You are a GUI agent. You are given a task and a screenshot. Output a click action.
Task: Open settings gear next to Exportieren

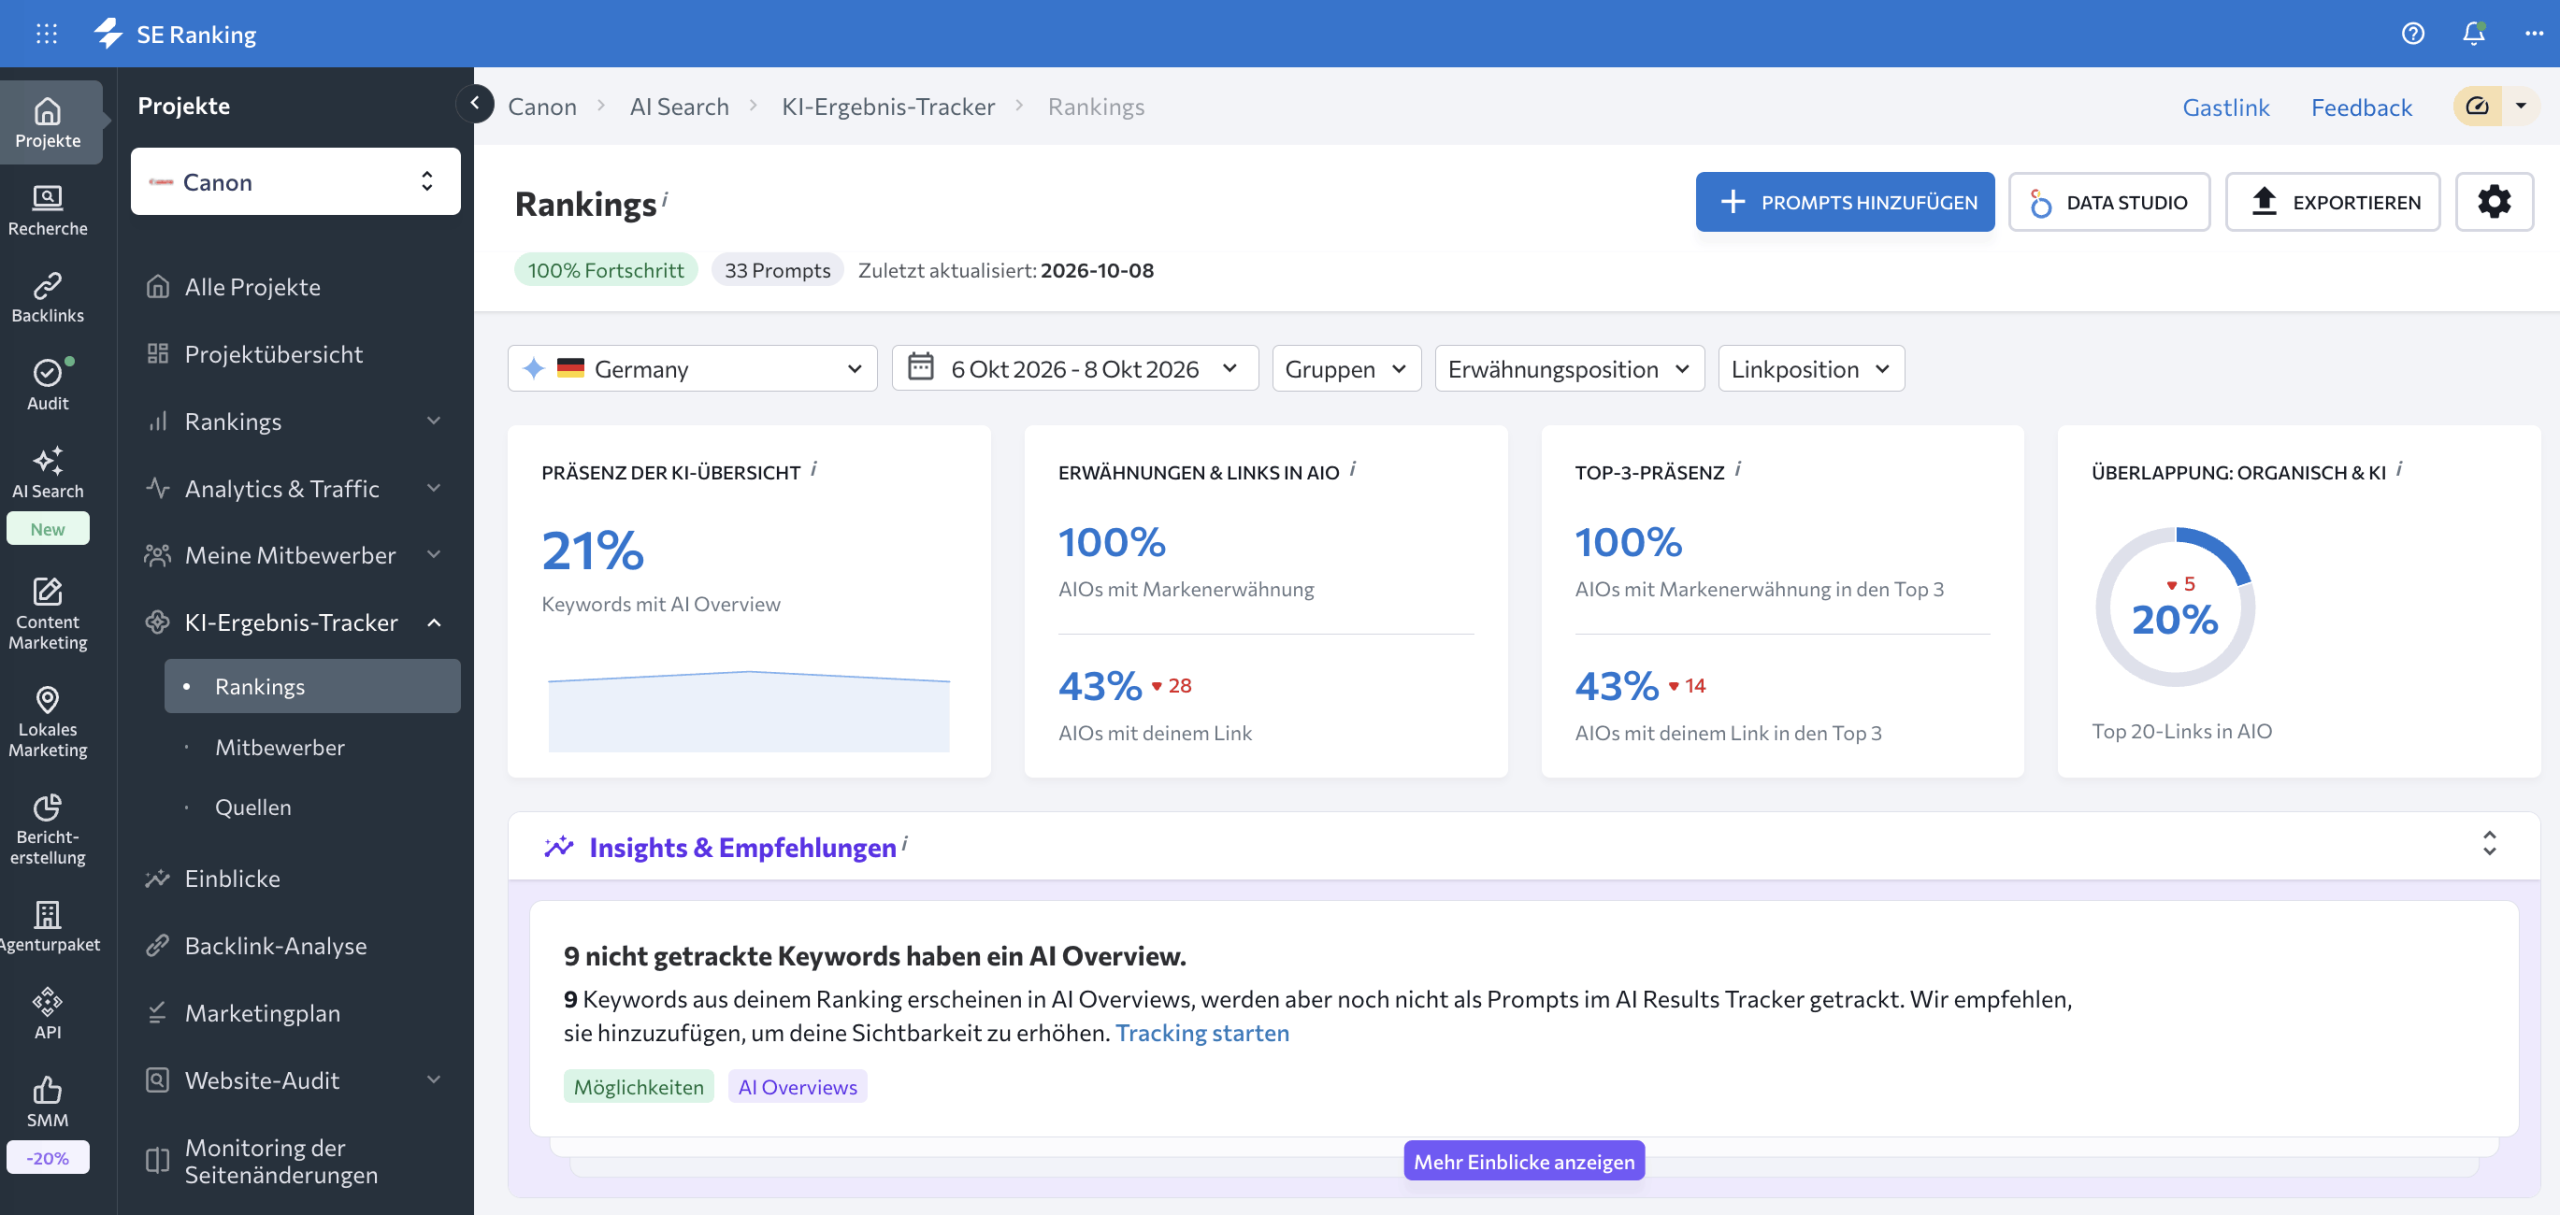(2494, 202)
